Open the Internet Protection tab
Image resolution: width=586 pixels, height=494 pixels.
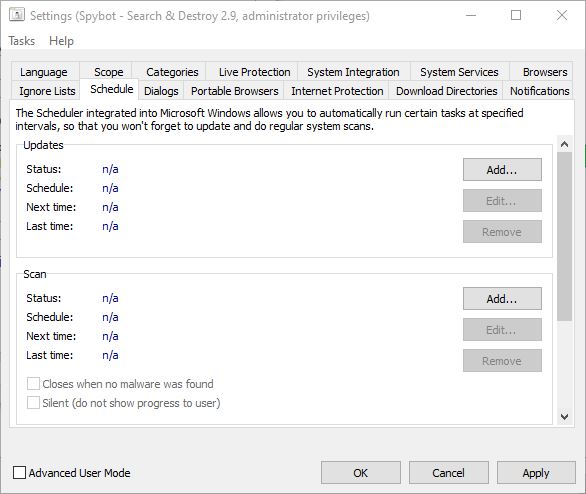337,91
